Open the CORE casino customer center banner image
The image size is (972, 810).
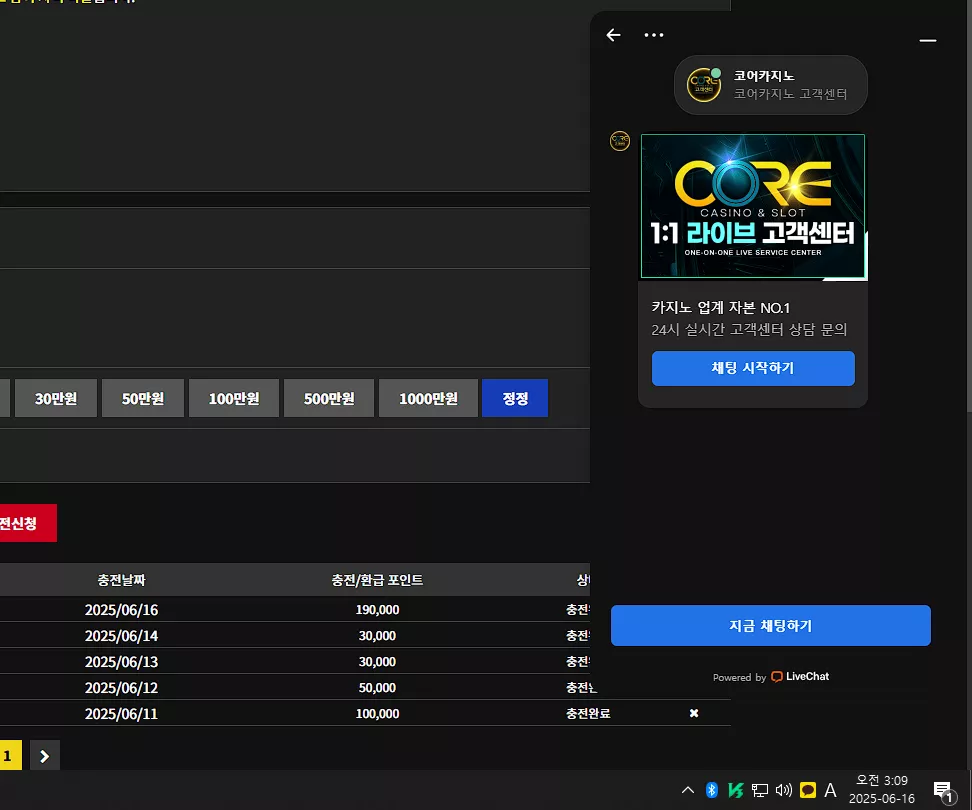click(x=753, y=206)
